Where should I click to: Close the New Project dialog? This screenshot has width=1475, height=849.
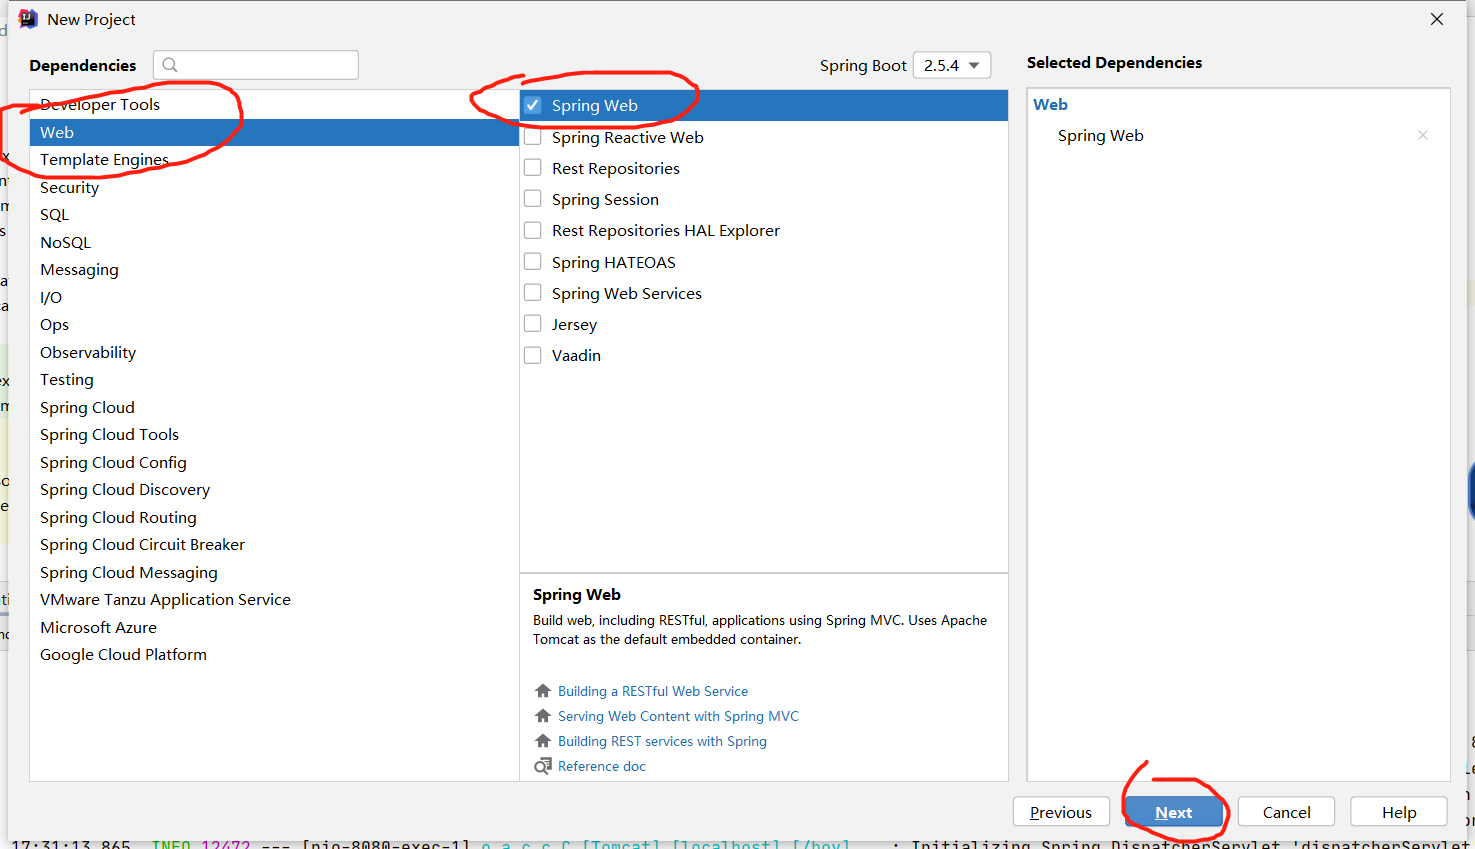point(1437,19)
